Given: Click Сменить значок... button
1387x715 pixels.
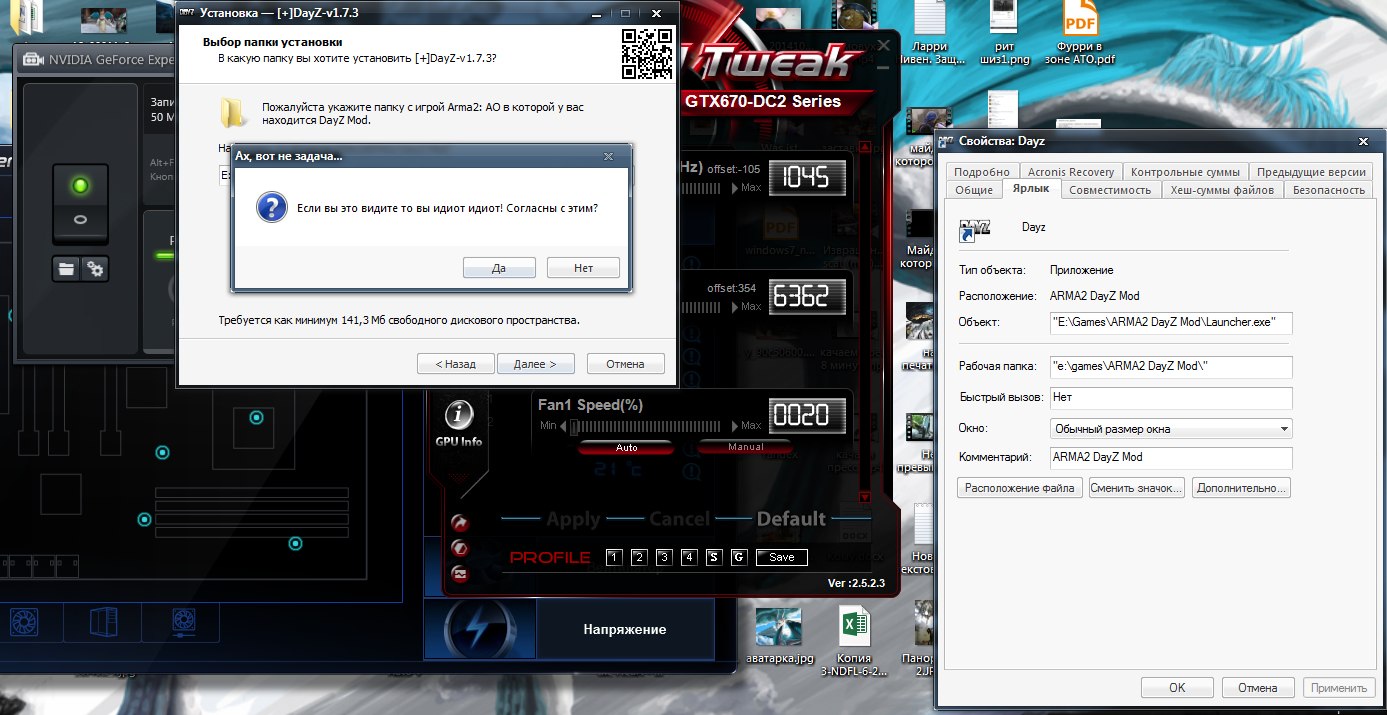Looking at the screenshot, I should [x=1136, y=488].
